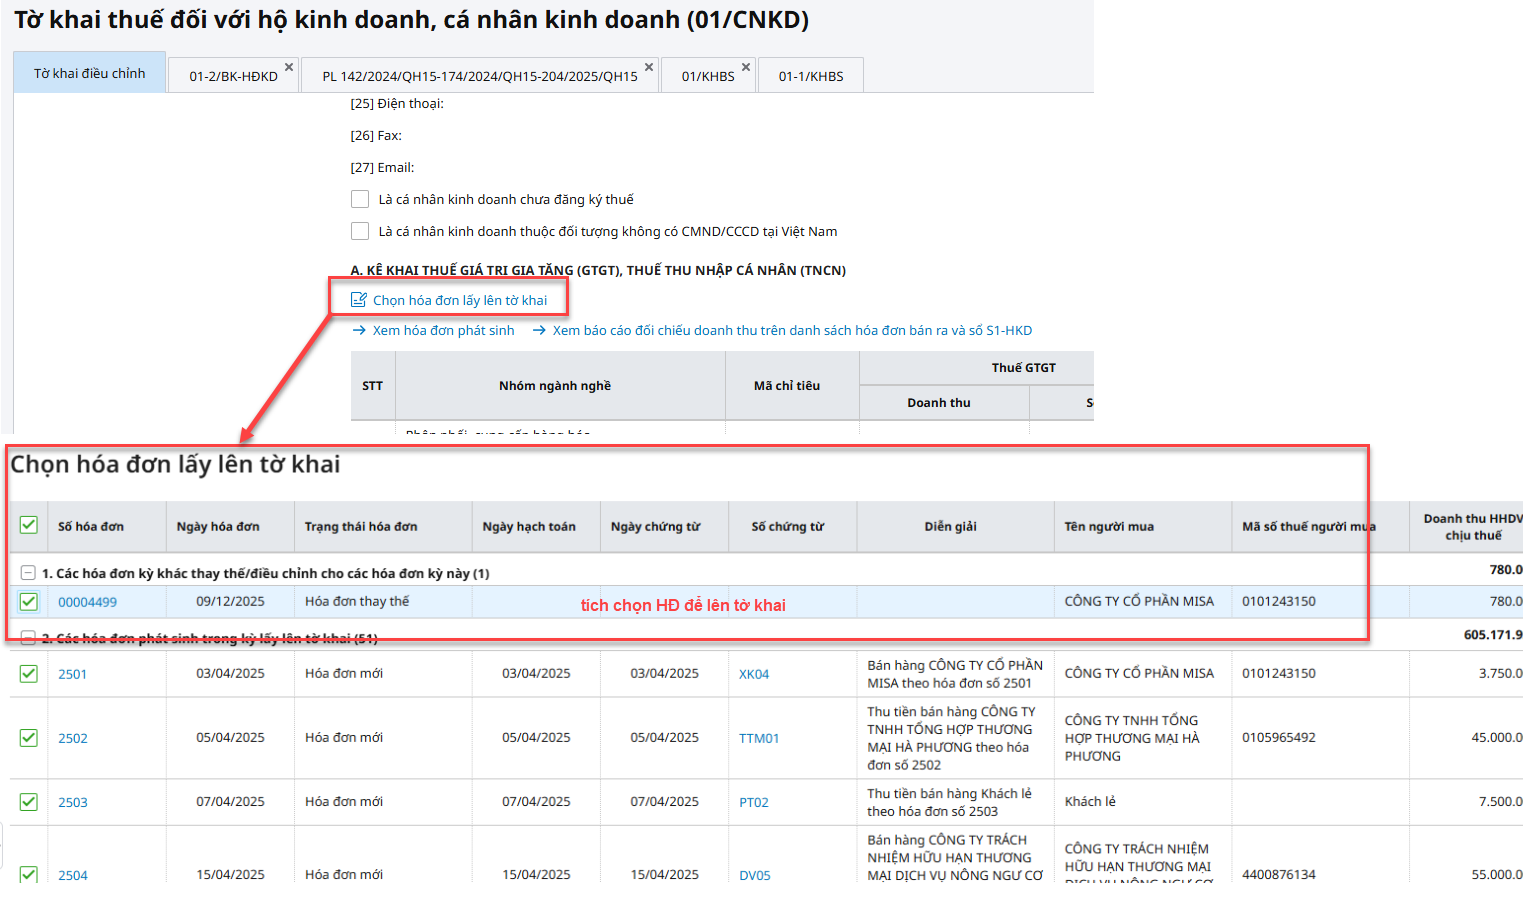Open the 01-1/KHBS tab

(811, 76)
